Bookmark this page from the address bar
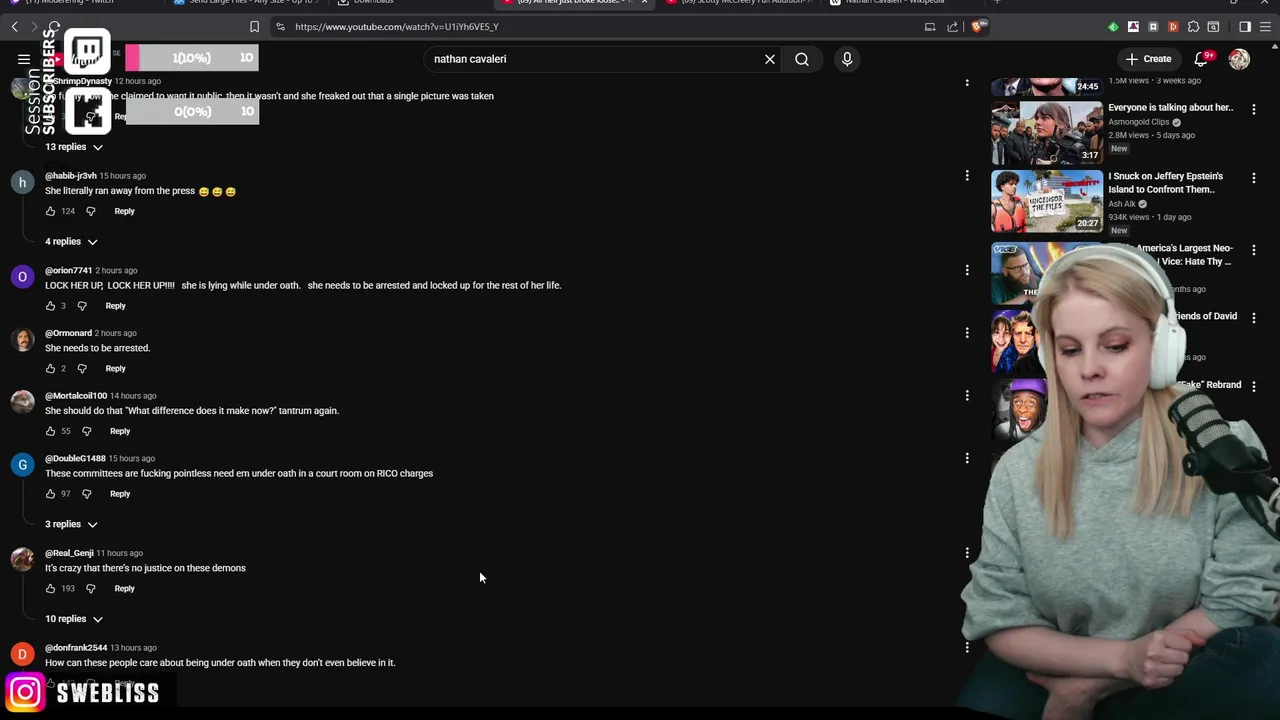The image size is (1280, 720). (x=254, y=27)
